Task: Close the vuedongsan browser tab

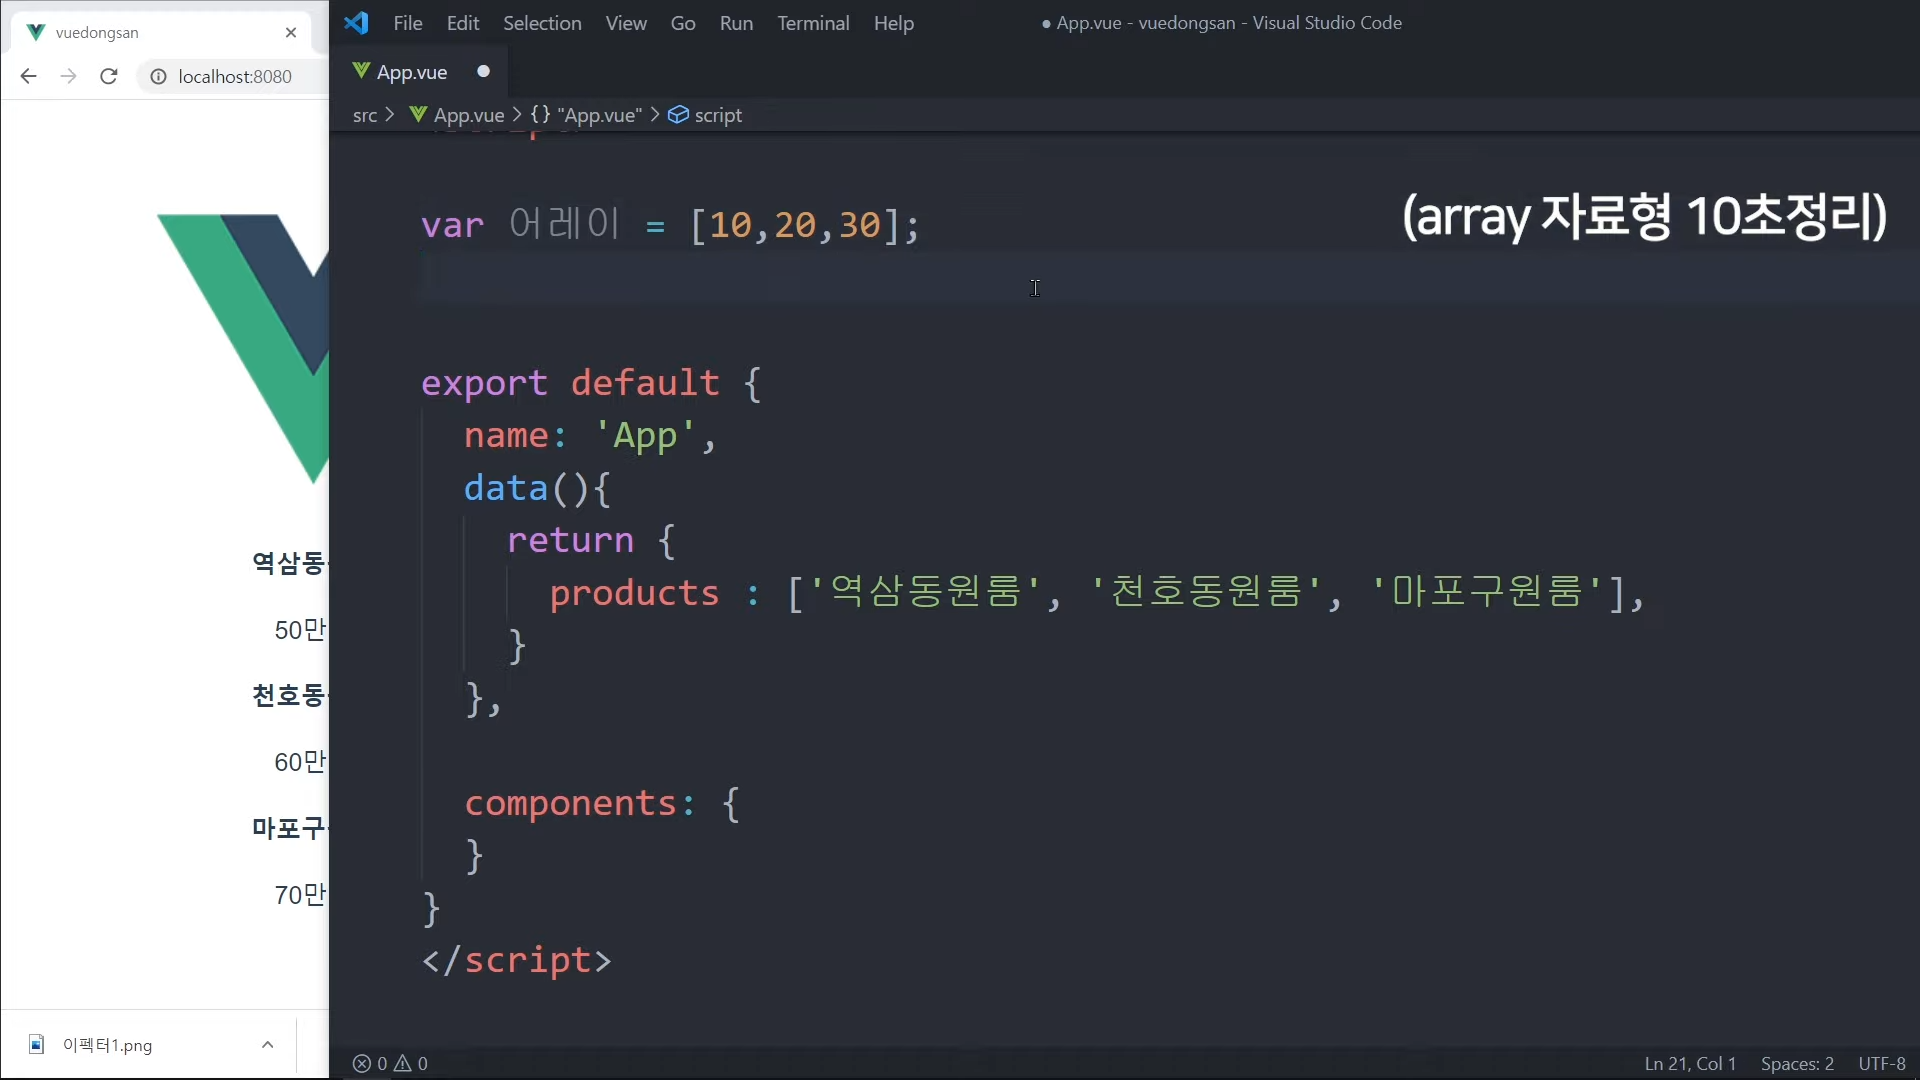Action: (x=291, y=32)
